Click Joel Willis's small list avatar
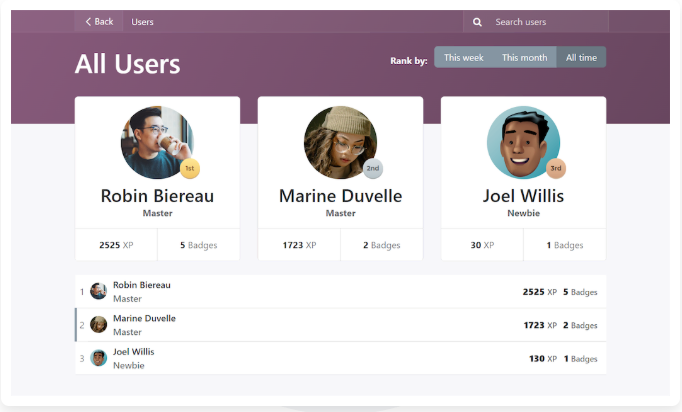This screenshot has width=682, height=412. [99, 357]
